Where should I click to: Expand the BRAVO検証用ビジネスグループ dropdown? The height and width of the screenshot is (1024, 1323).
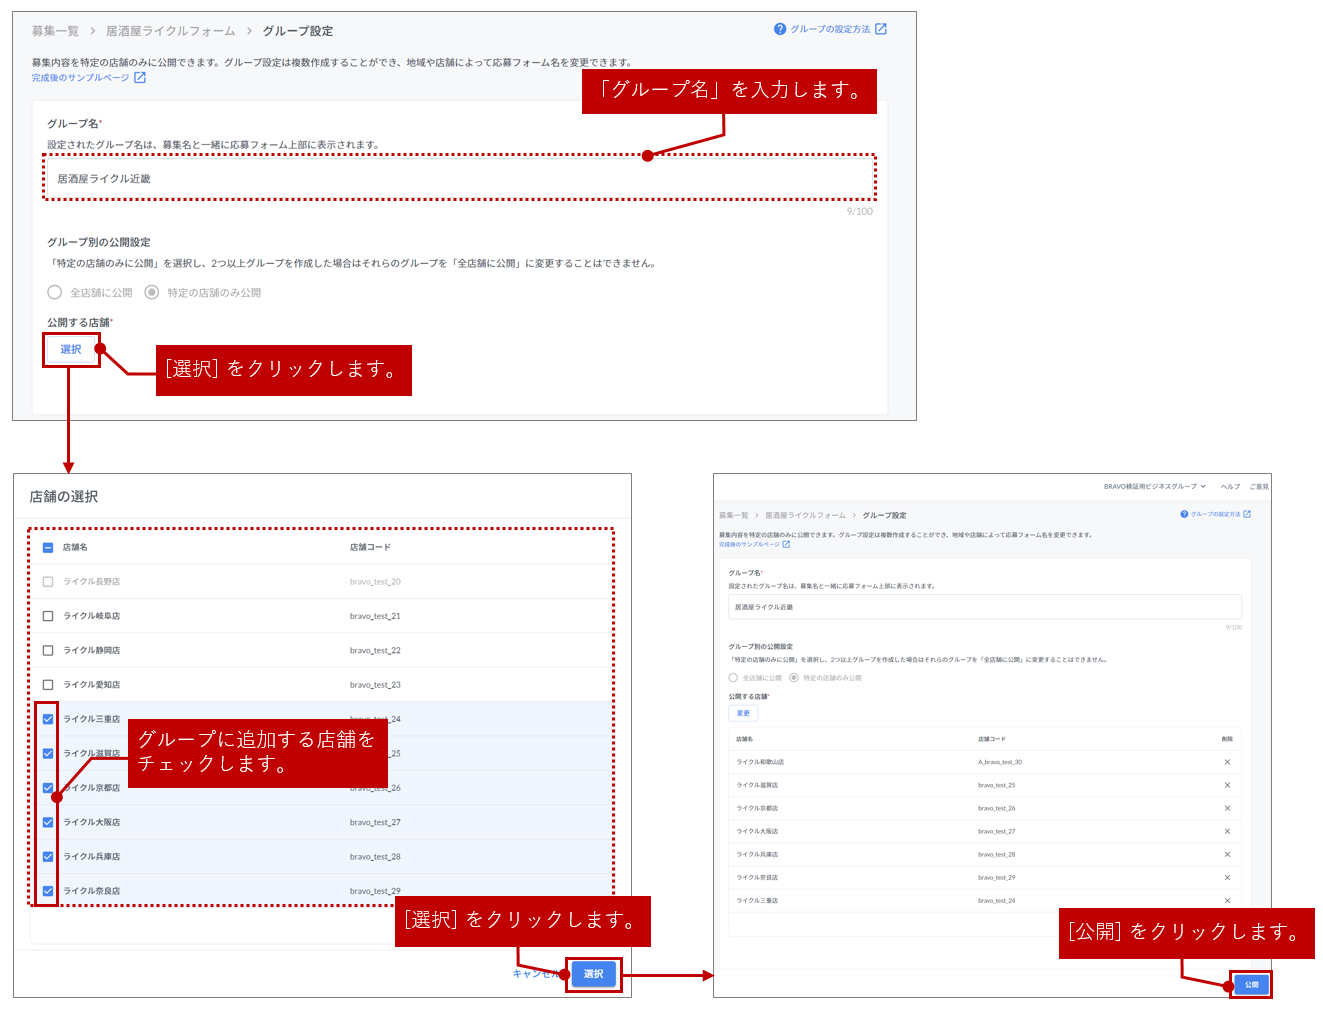tap(1154, 487)
